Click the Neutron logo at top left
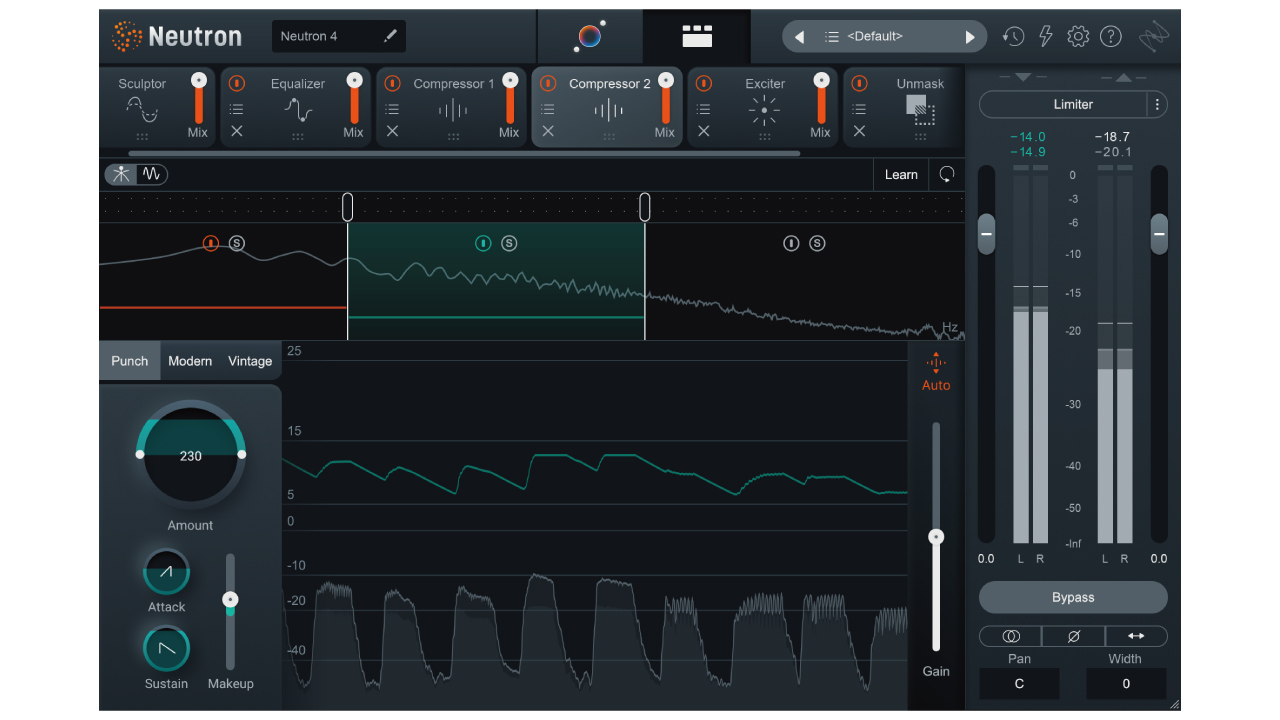 click(x=177, y=37)
